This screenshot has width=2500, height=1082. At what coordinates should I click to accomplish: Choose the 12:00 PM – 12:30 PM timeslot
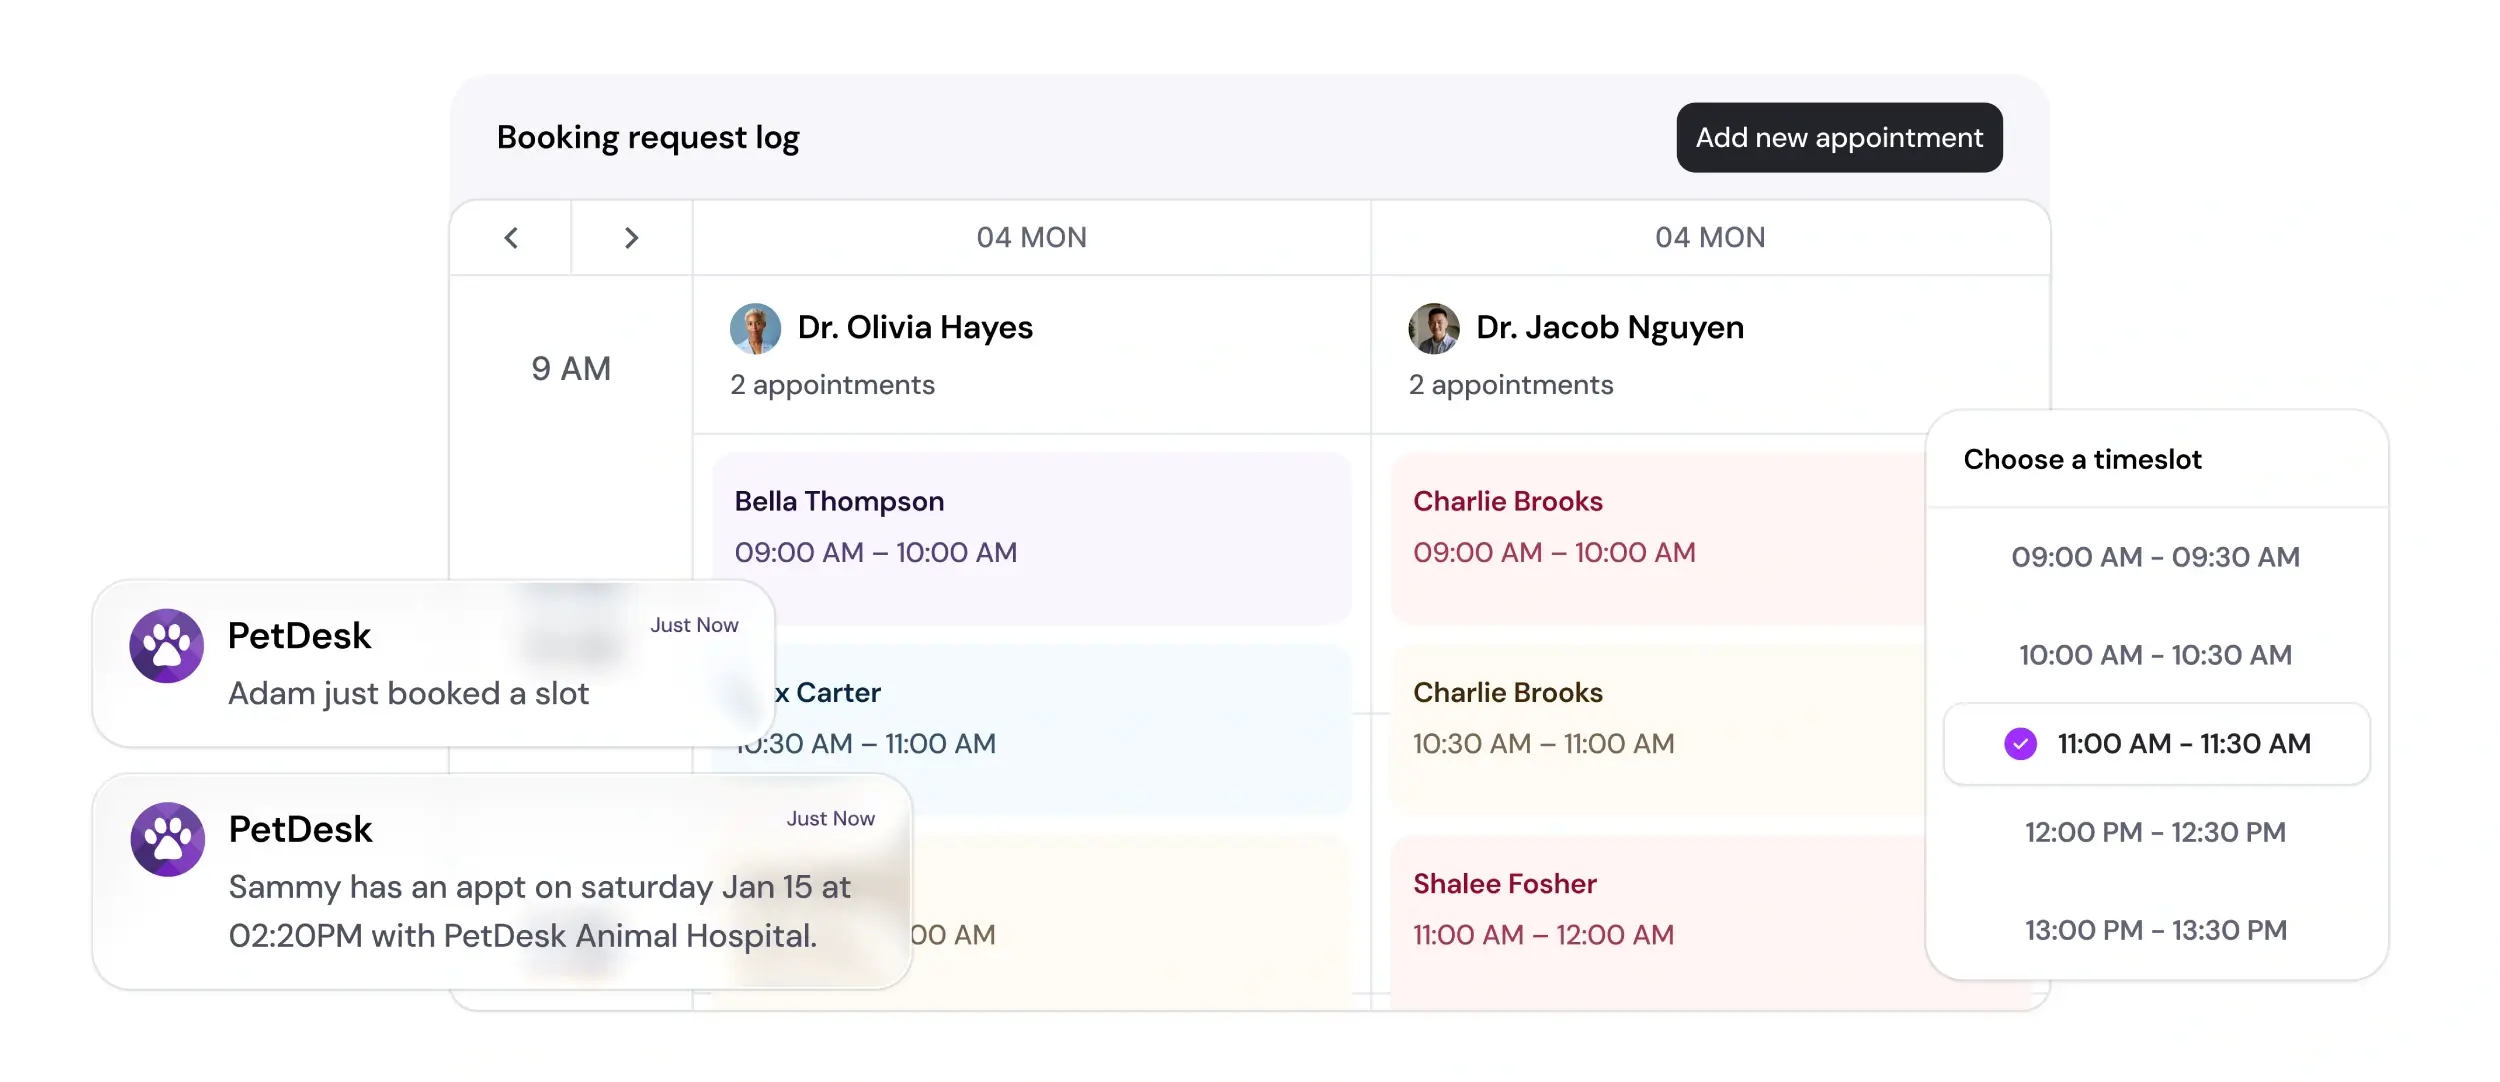click(2155, 832)
